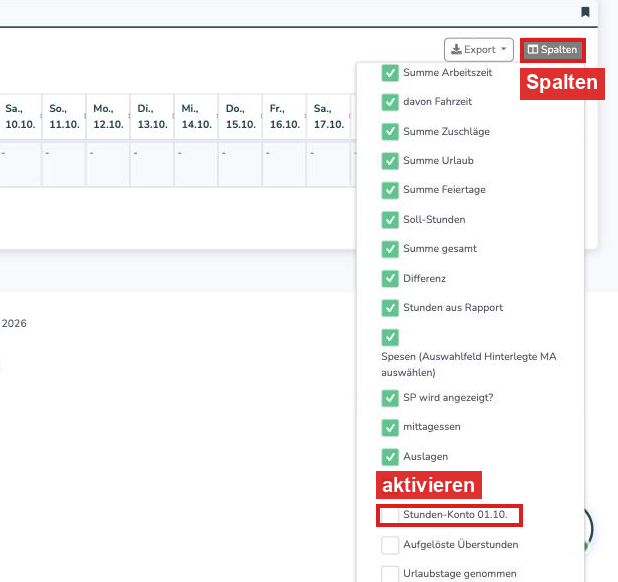The width and height of the screenshot is (618, 582).
Task: Click the So., 11.10. column header
Action: (64, 117)
